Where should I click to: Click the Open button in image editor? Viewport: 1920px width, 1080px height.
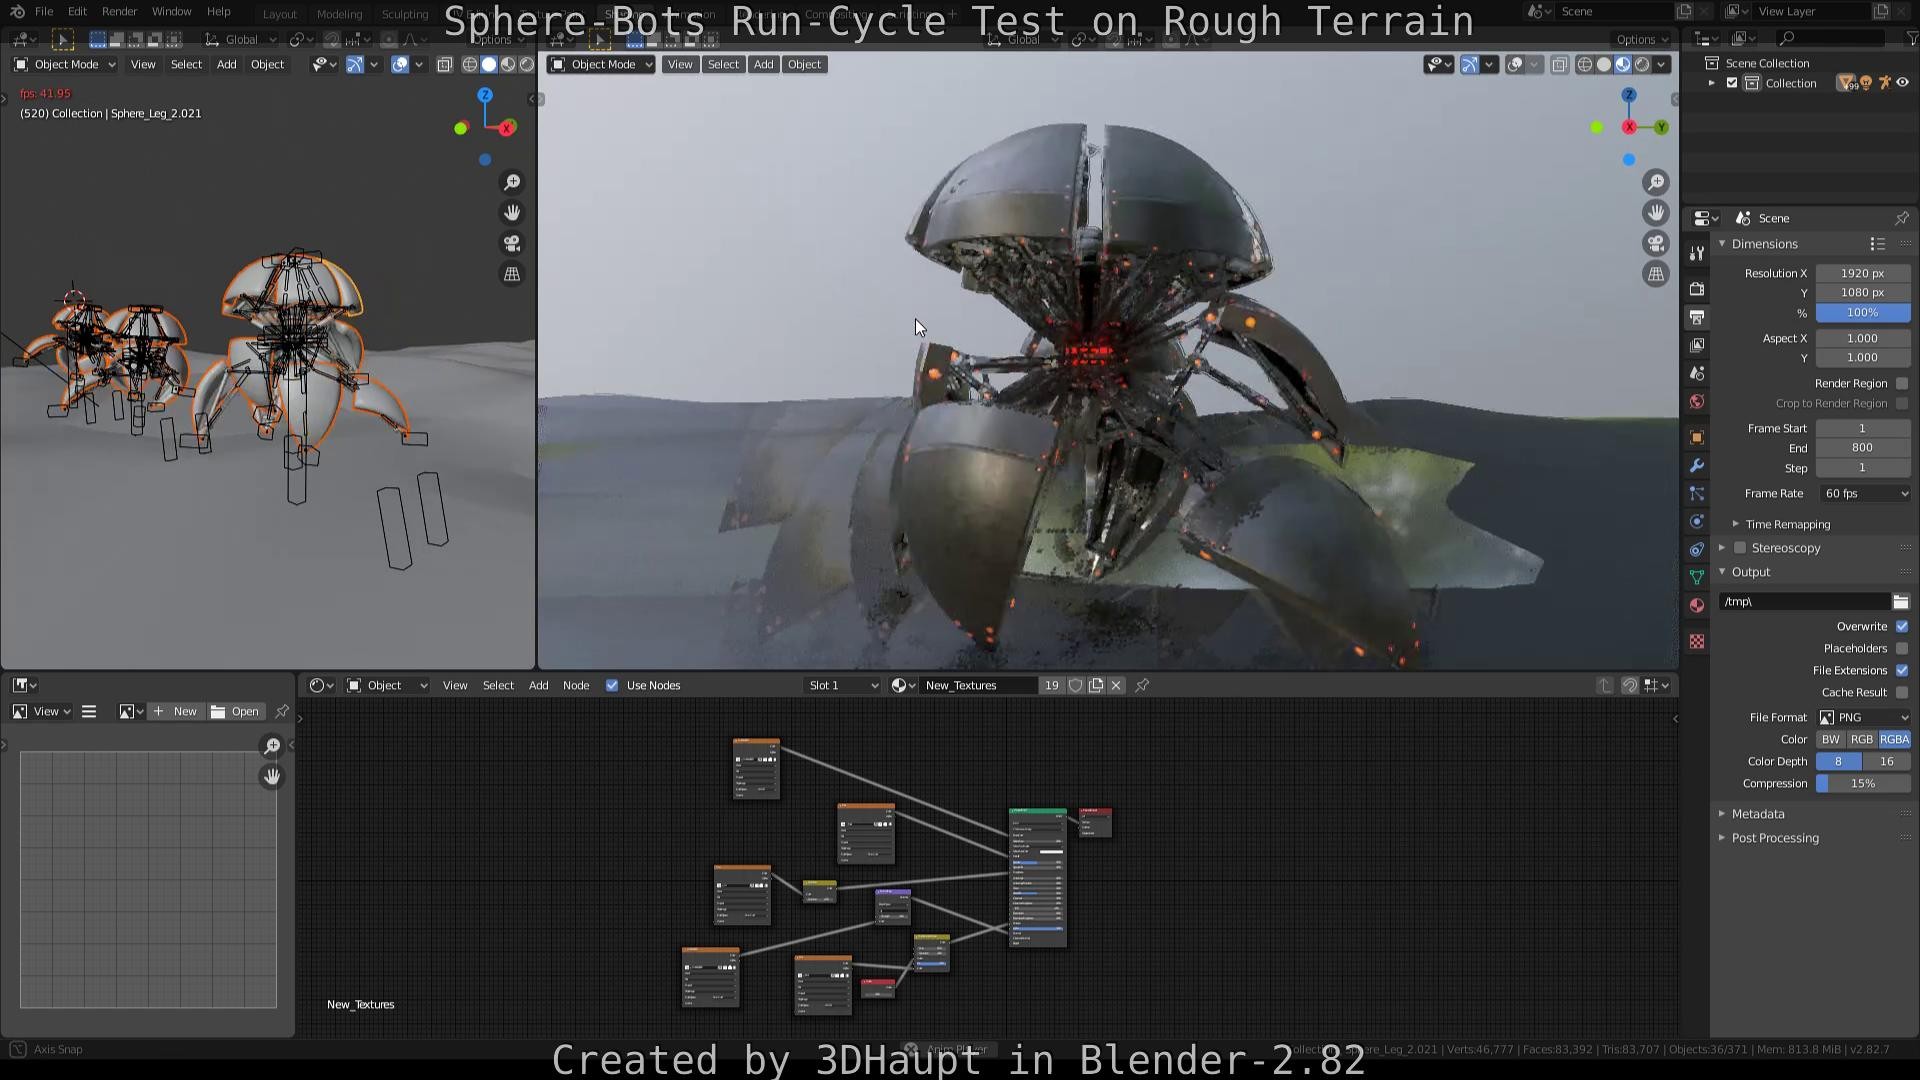tap(243, 711)
